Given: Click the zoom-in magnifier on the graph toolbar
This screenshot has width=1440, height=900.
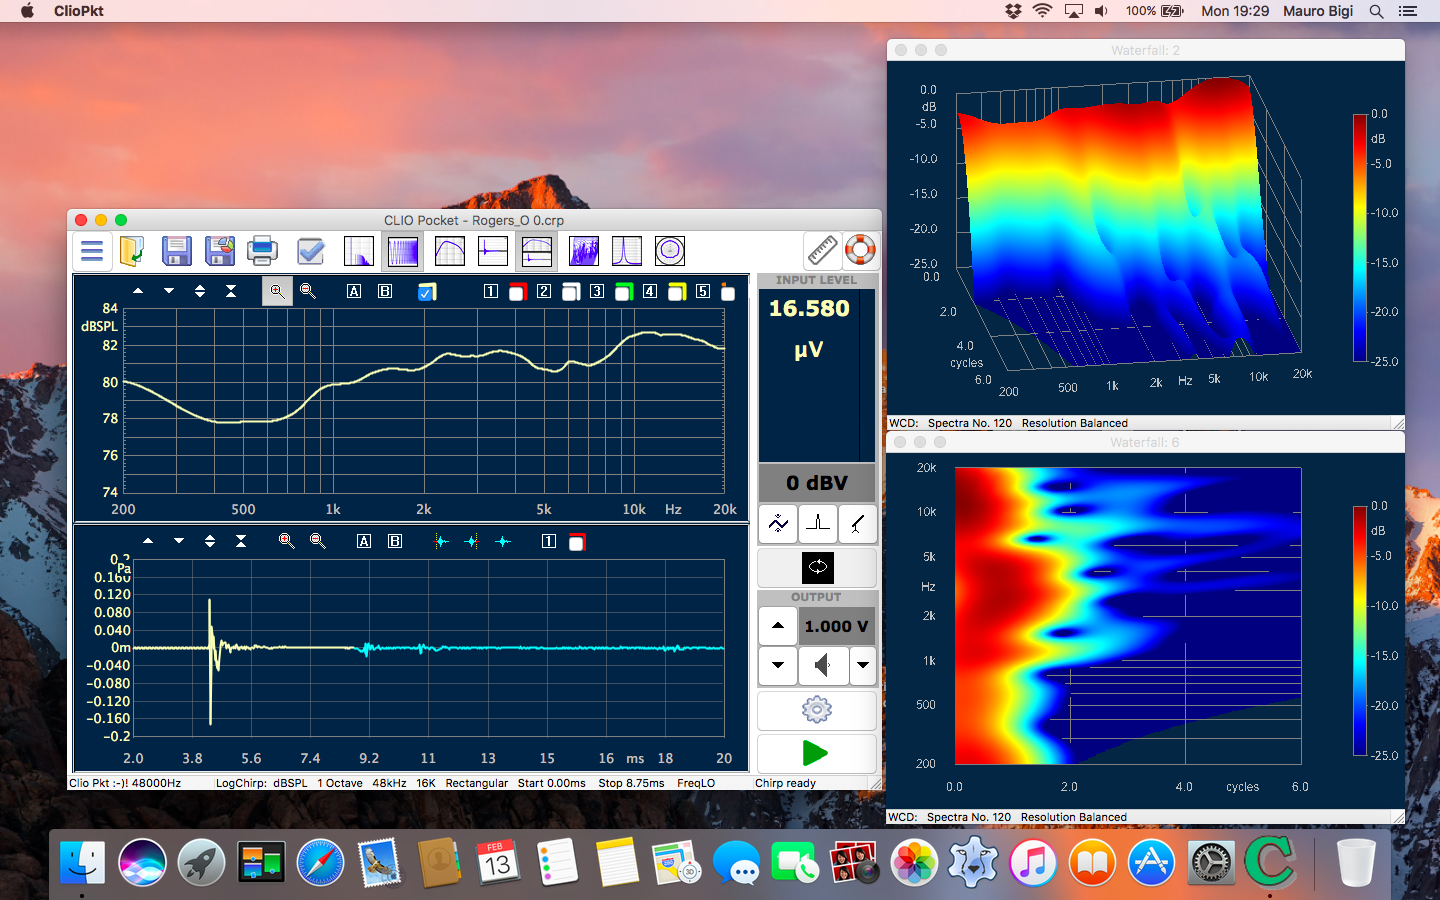Looking at the screenshot, I should coord(277,291).
